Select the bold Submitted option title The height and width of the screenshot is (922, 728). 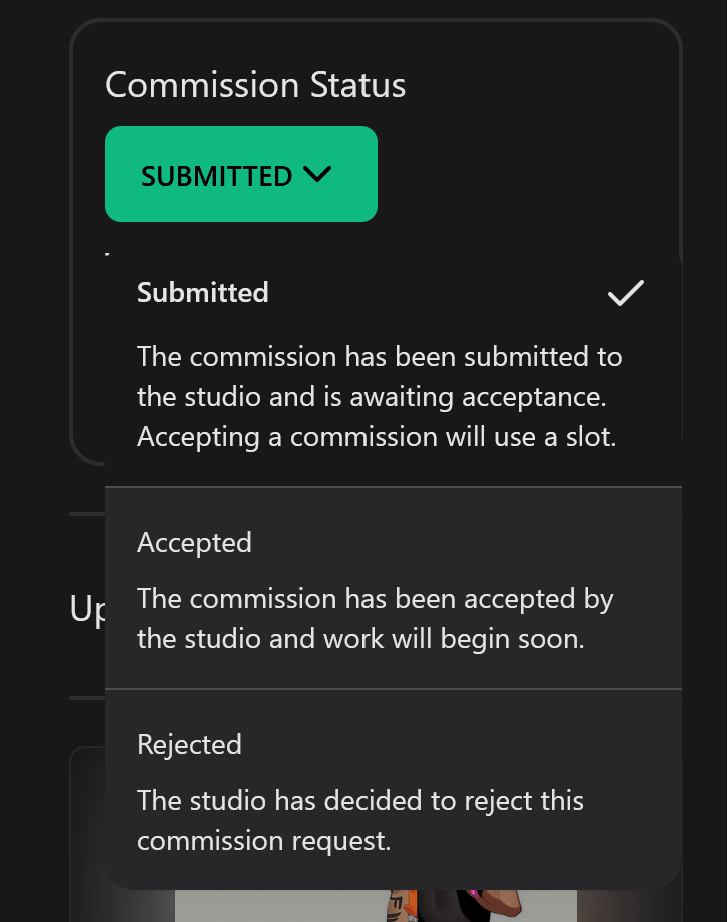[x=203, y=293]
